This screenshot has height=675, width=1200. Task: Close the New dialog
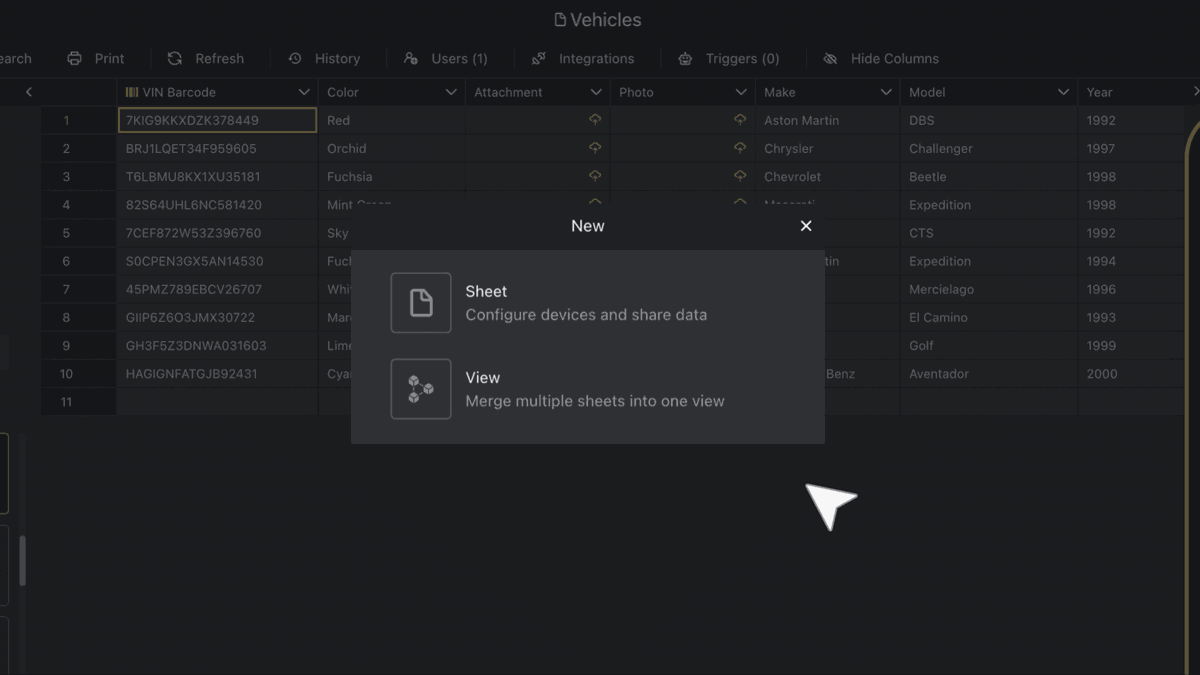806,226
